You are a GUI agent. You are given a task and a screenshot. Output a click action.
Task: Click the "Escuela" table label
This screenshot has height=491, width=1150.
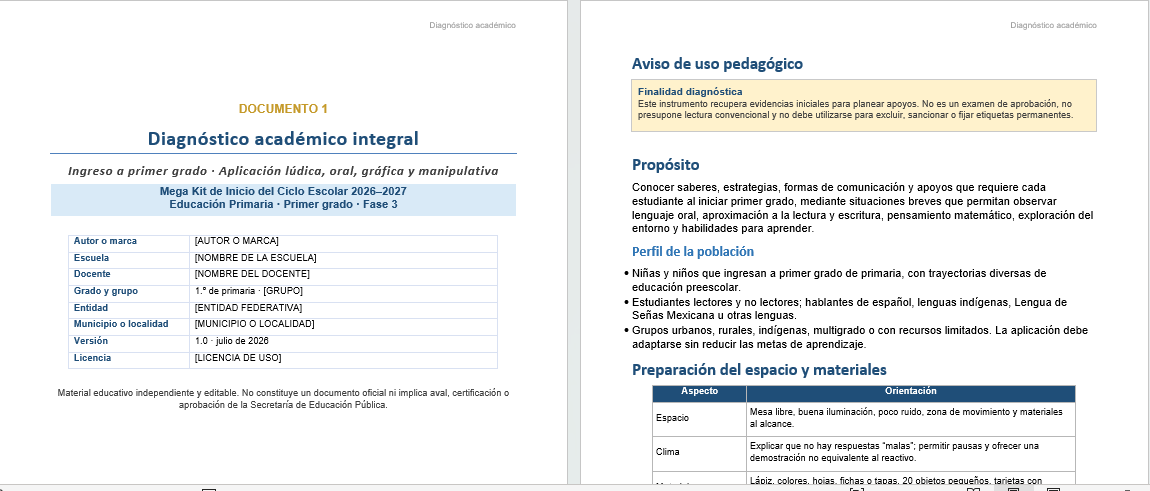click(x=91, y=258)
